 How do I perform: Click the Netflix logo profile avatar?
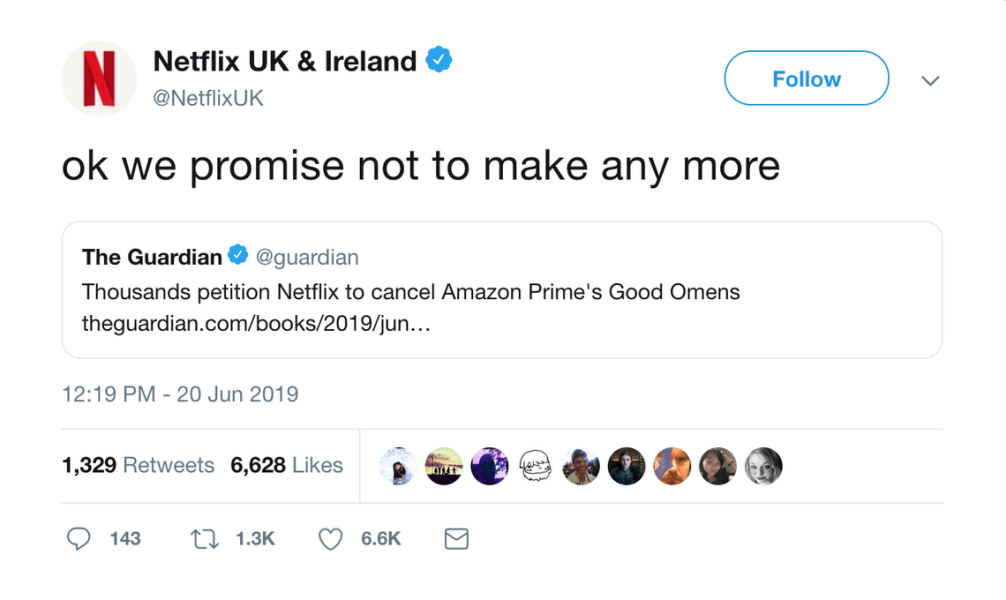97,78
